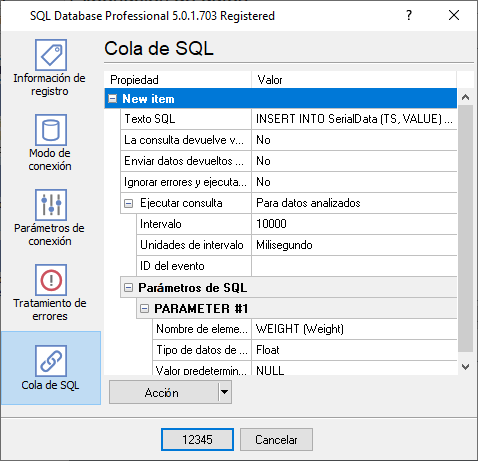Select the Ejecutar consulta label
The image size is (478, 461).
click(x=181, y=203)
